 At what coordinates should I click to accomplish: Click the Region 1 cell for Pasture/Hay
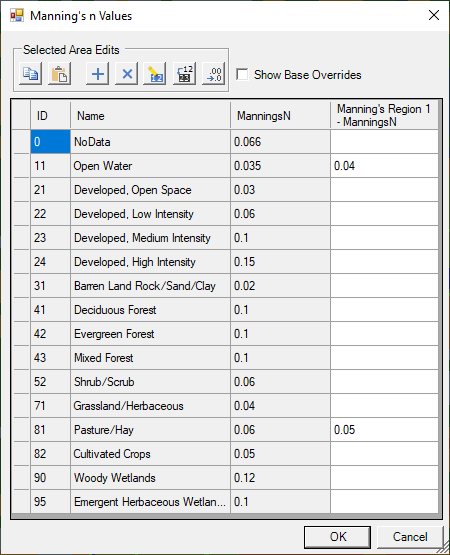coord(384,430)
